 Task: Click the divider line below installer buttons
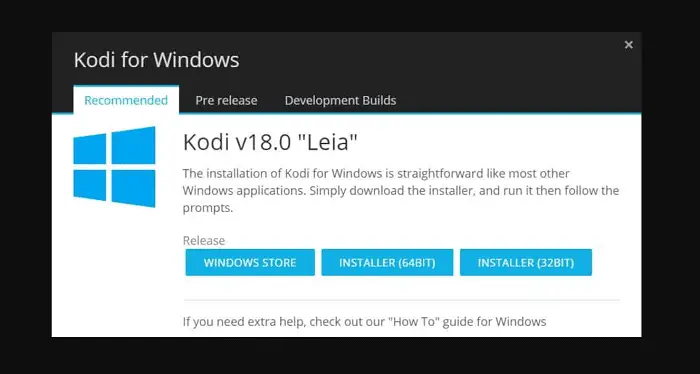401,300
